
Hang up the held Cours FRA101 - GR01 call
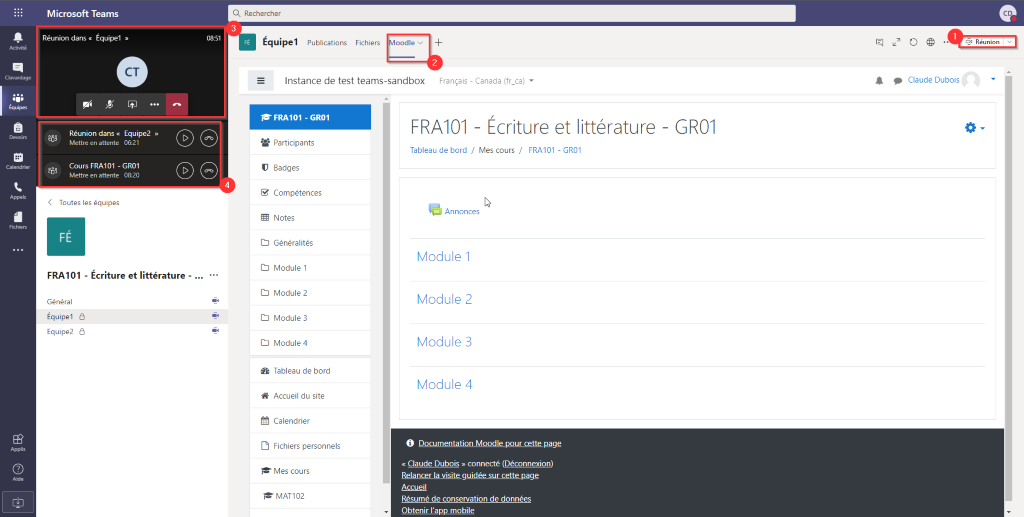[x=208, y=170]
